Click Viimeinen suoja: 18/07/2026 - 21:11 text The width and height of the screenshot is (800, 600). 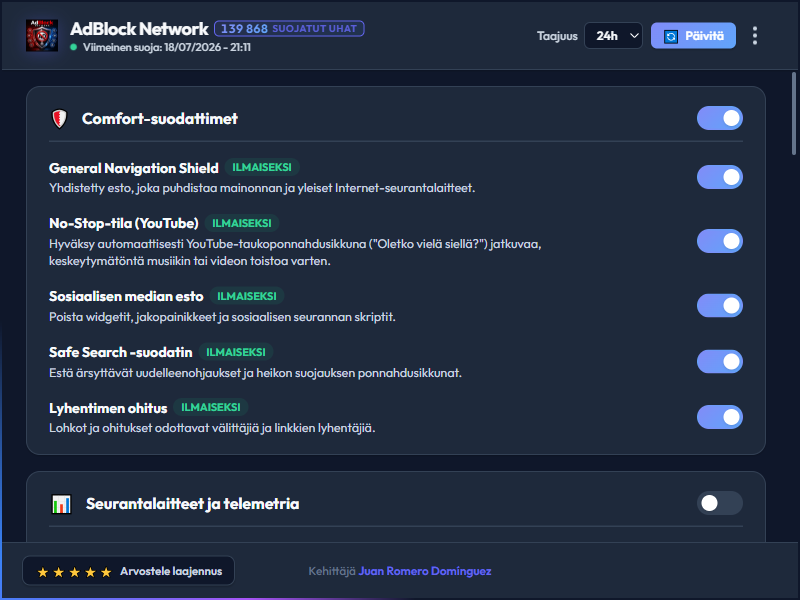[x=166, y=47]
